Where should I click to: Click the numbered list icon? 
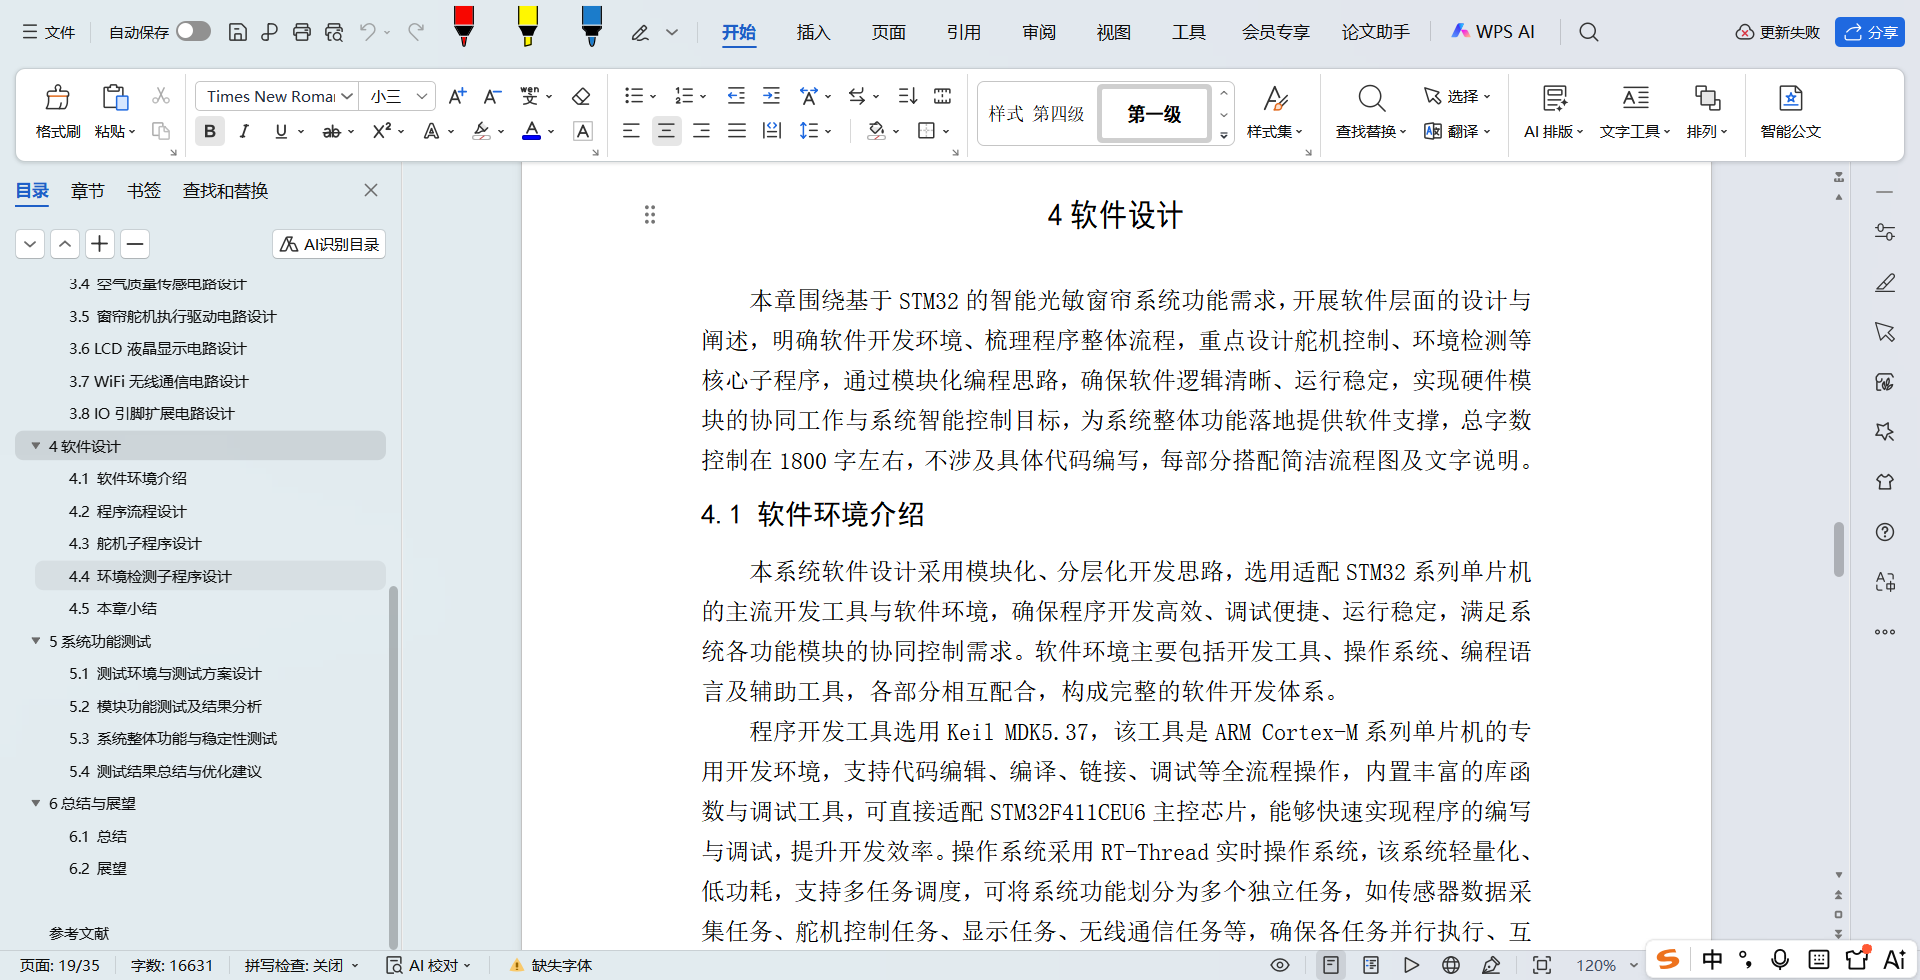click(x=684, y=96)
